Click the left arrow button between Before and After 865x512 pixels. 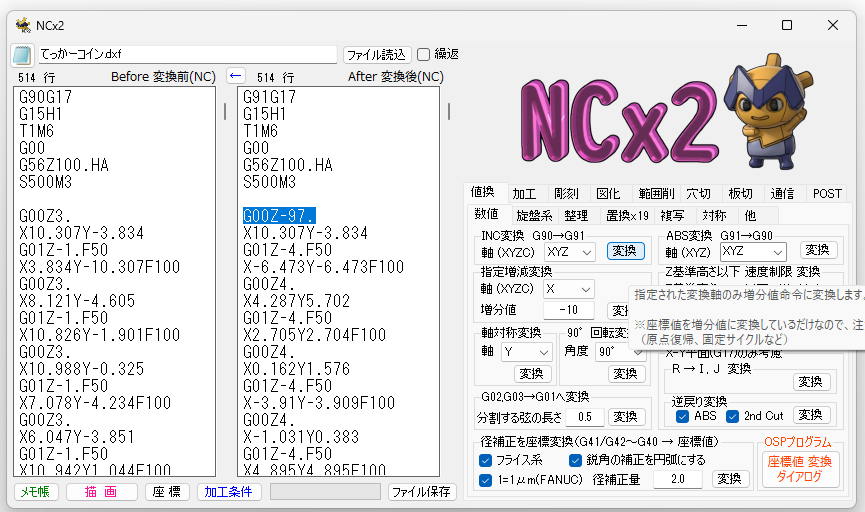(x=236, y=76)
